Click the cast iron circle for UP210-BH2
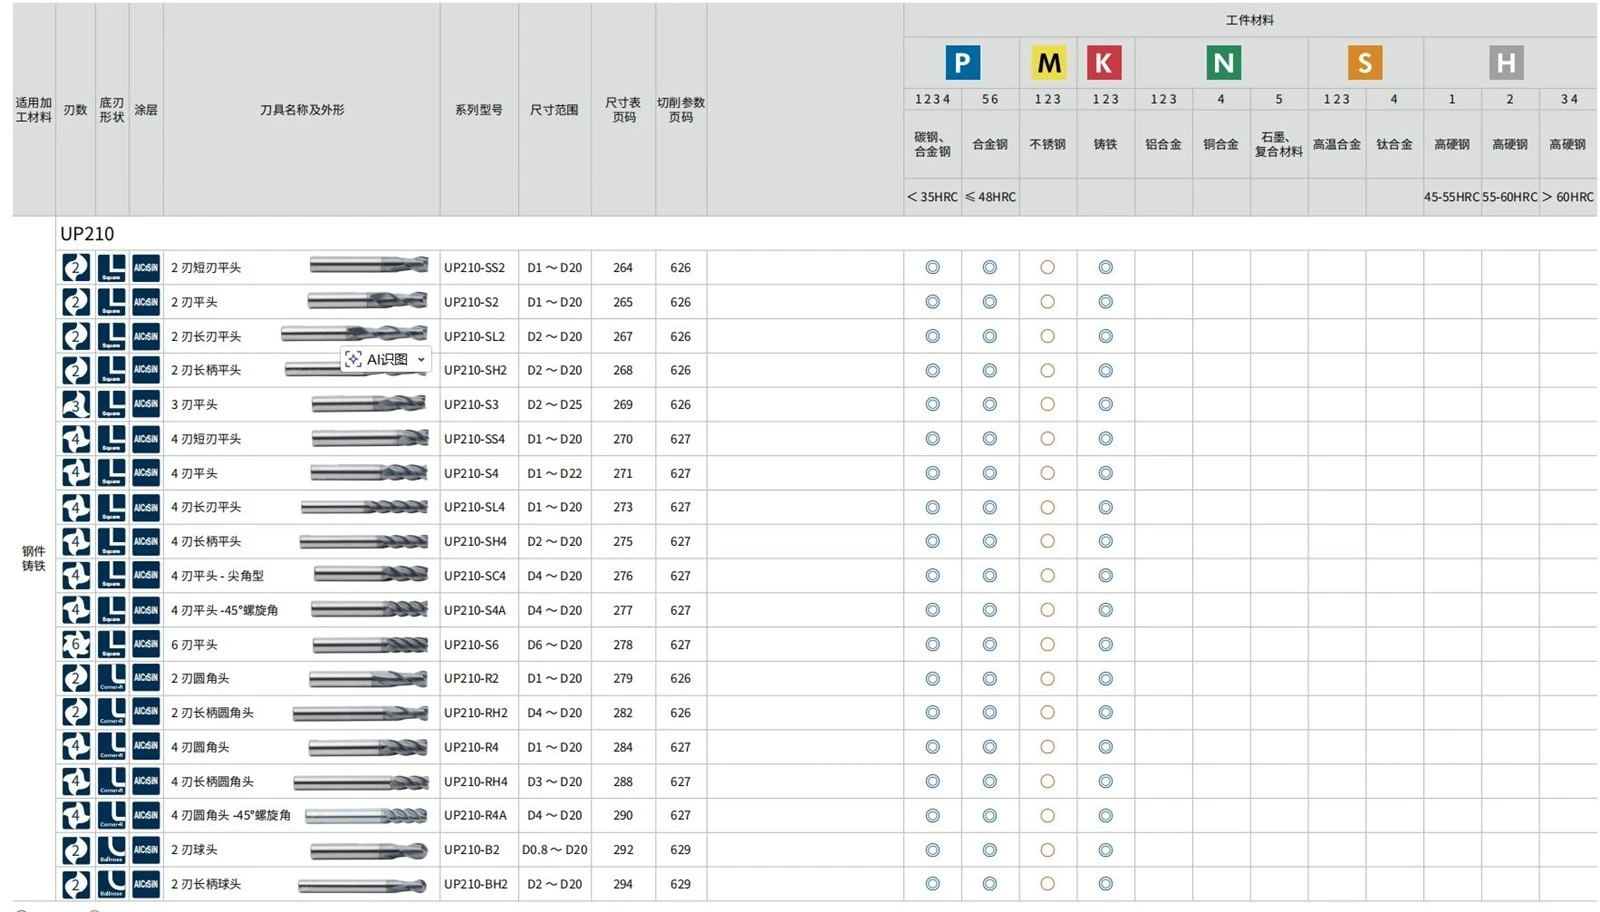Viewport: 1600px width, 912px height. pyautogui.click(x=1105, y=884)
